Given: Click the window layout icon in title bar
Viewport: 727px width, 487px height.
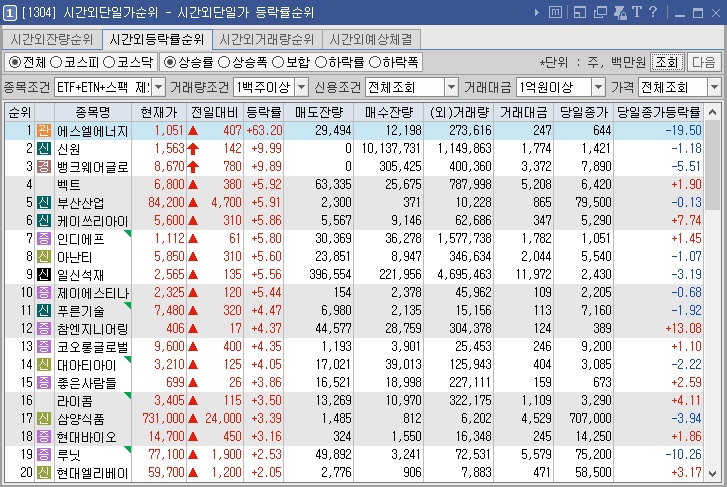Looking at the screenshot, I should click(x=580, y=12).
